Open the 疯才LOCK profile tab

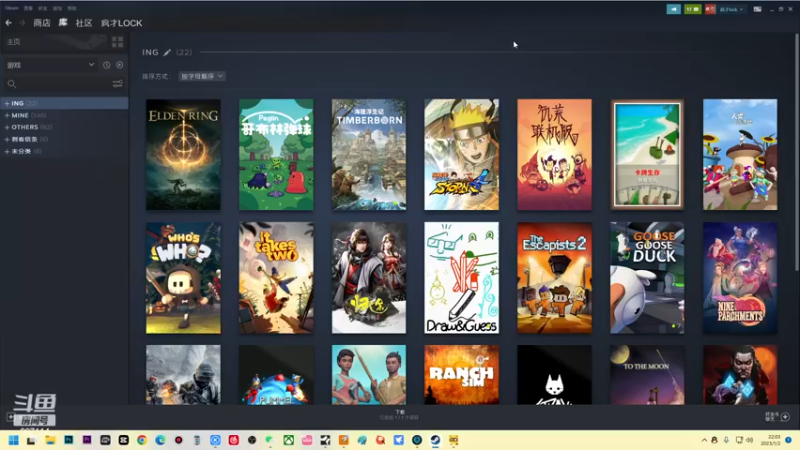click(121, 23)
